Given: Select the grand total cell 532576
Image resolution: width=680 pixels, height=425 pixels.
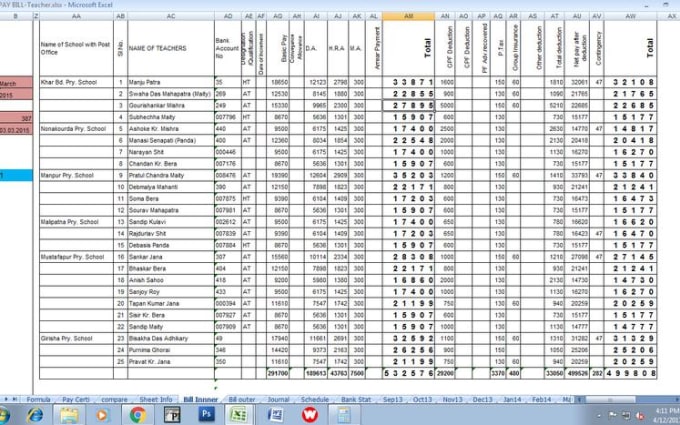Looking at the screenshot, I should [408, 373].
